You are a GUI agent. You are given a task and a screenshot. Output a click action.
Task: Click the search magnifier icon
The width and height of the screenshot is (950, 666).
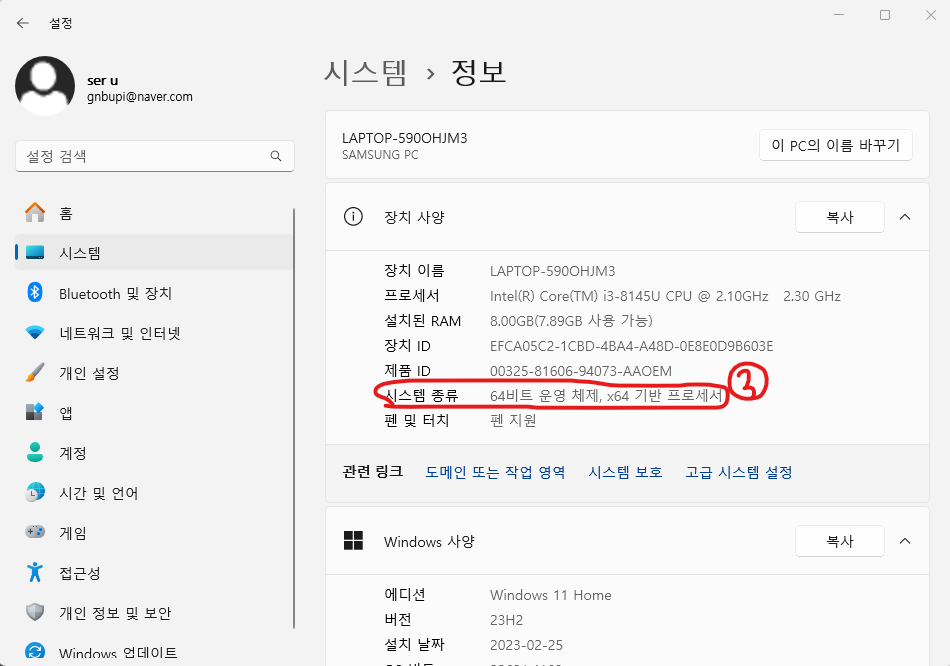276,156
